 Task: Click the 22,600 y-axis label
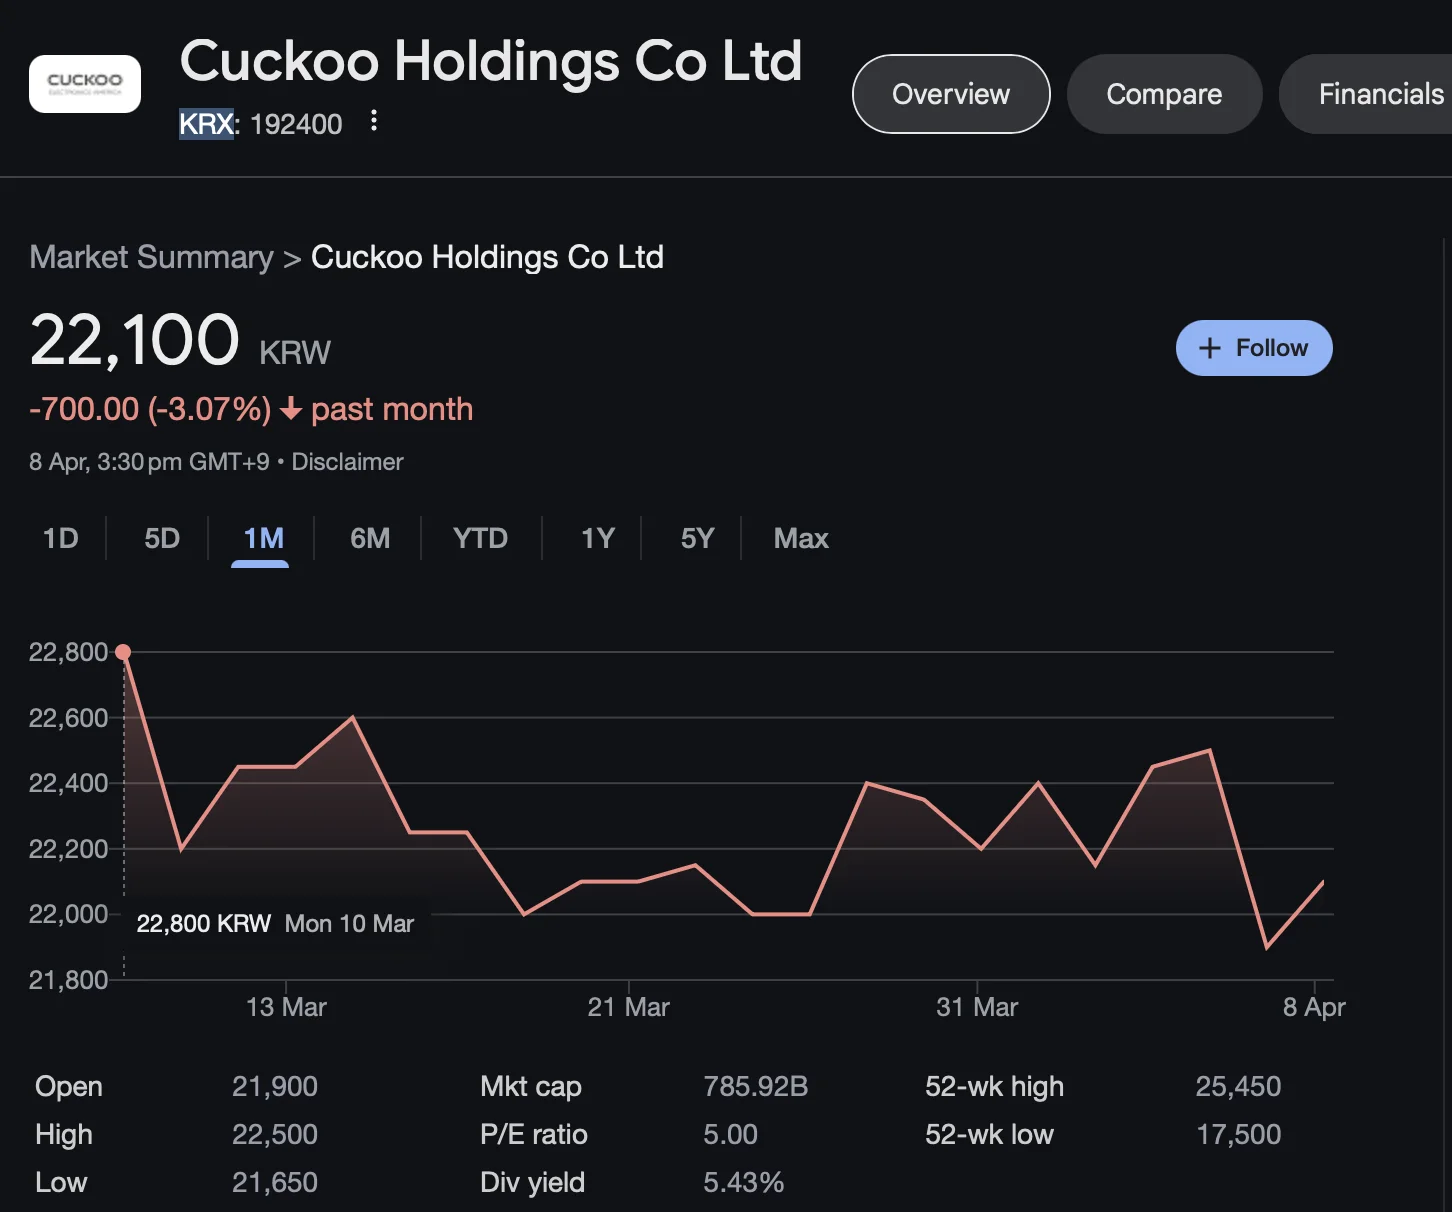68,718
